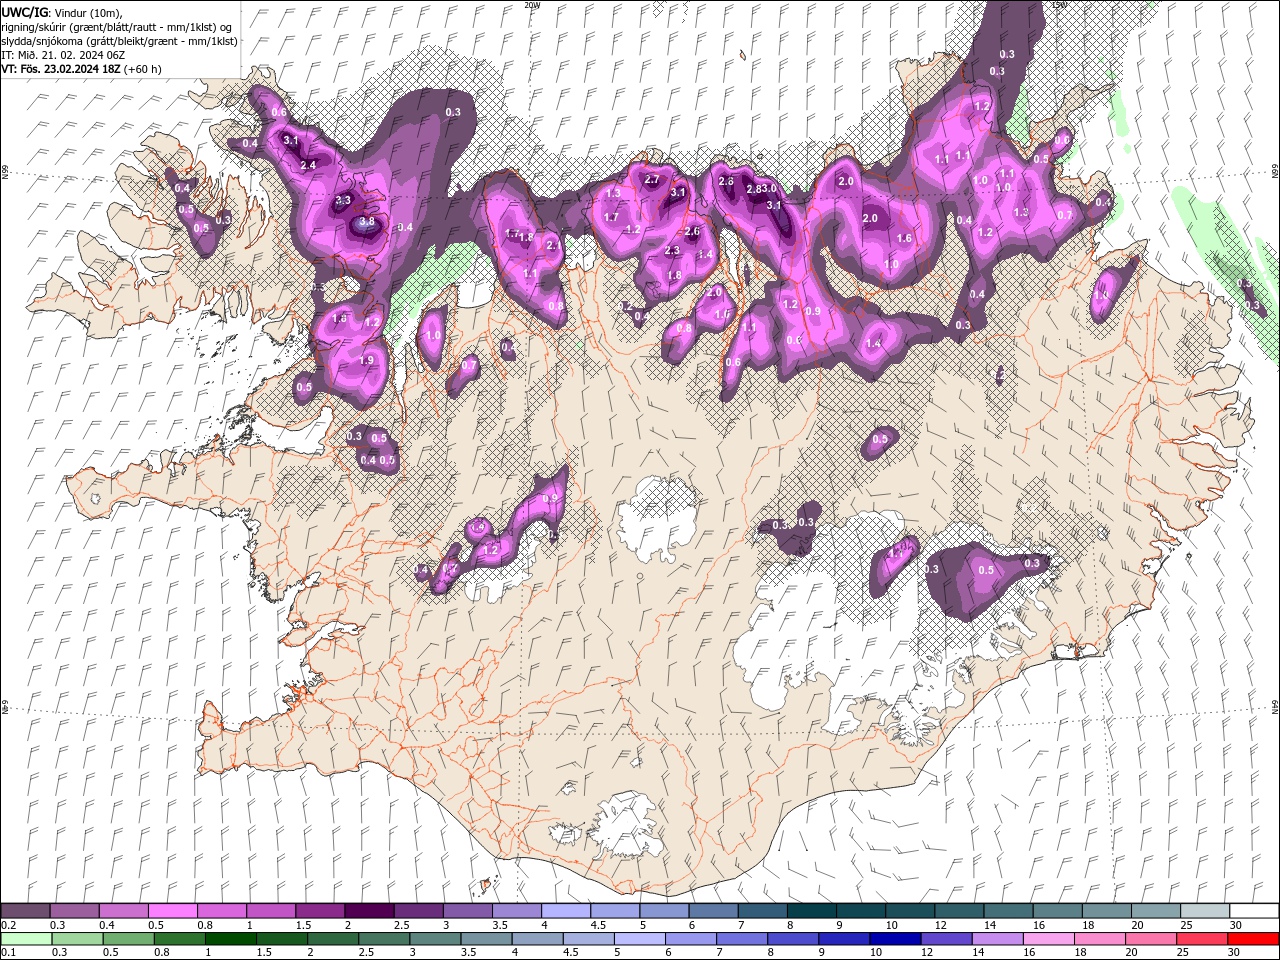Screen dimensions: 1280x960
Task: Click the "1.9" snowfall value on the map
Action: pyautogui.click(x=366, y=360)
